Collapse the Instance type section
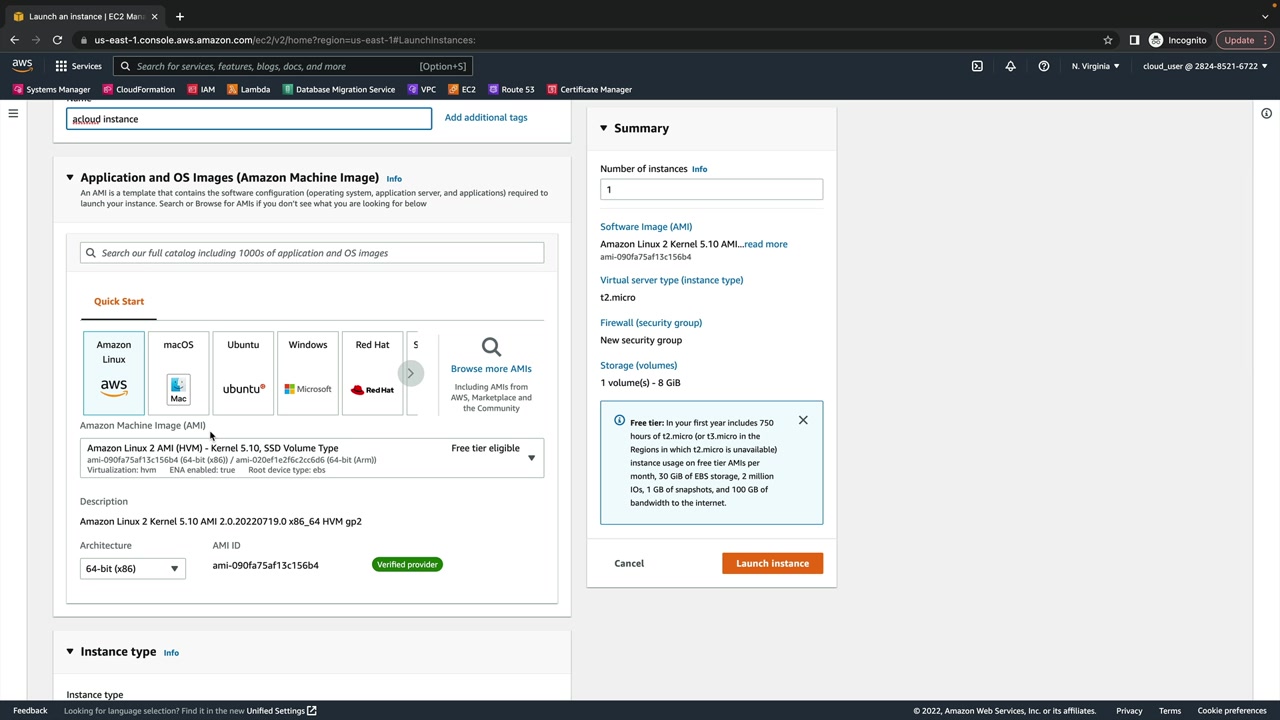The width and height of the screenshot is (1280, 720). point(70,652)
